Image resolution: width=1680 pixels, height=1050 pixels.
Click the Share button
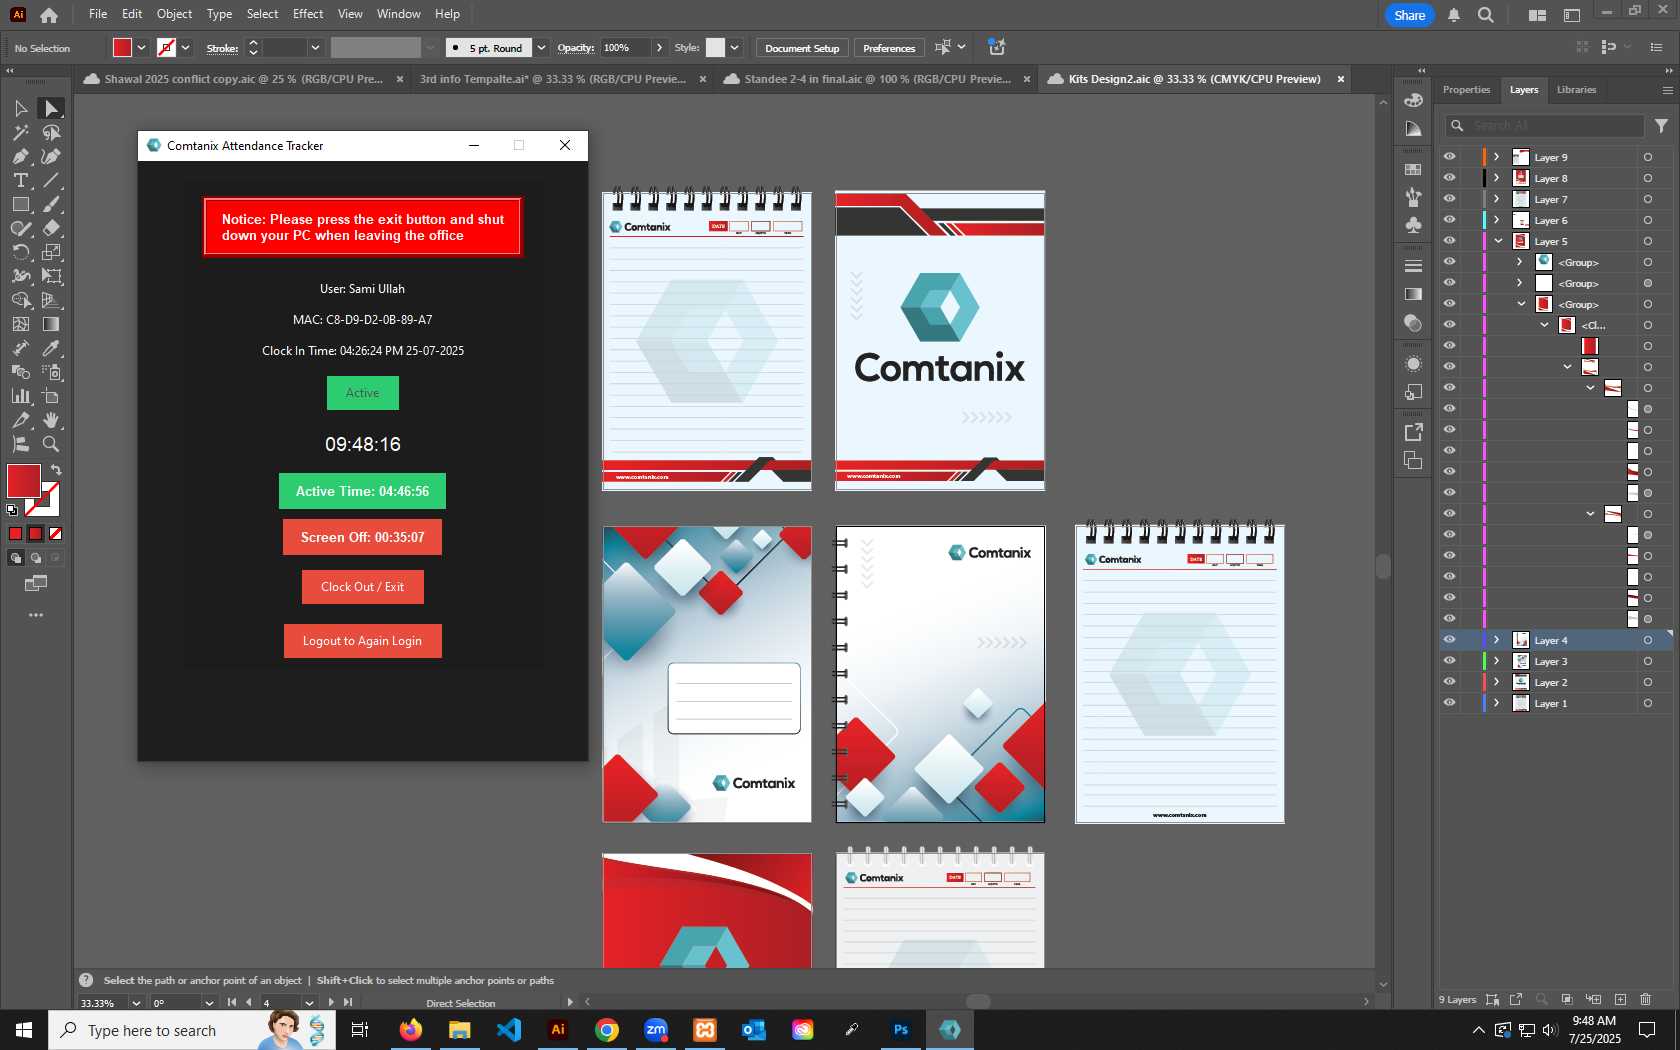1410,15
